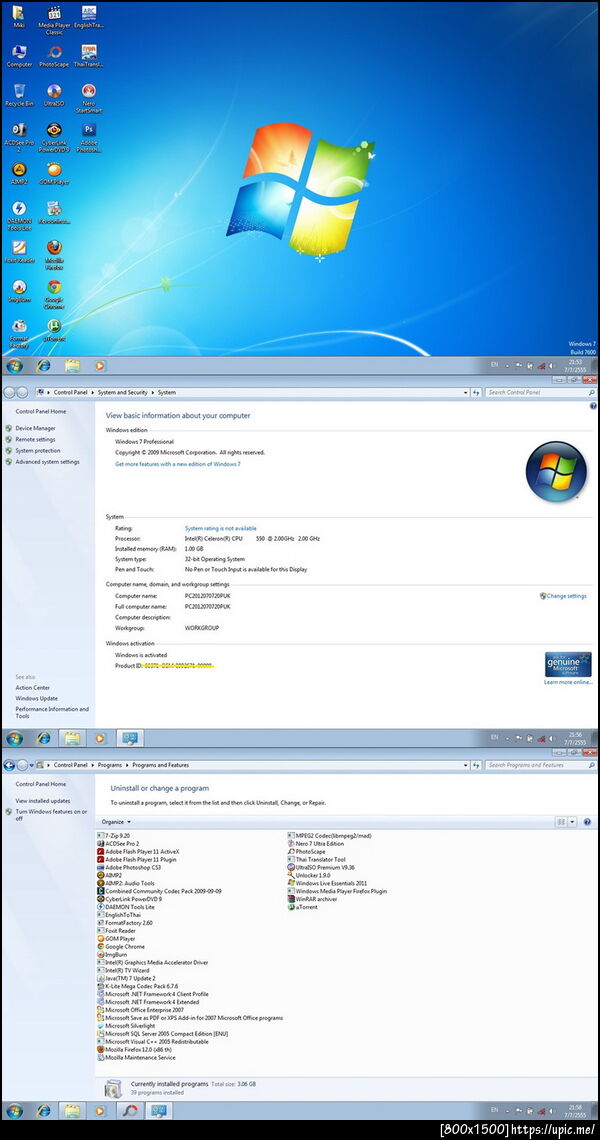This screenshot has width=600, height=1140.
Task: Select 7-Zip 9.20 in the program list
Action: [113, 835]
